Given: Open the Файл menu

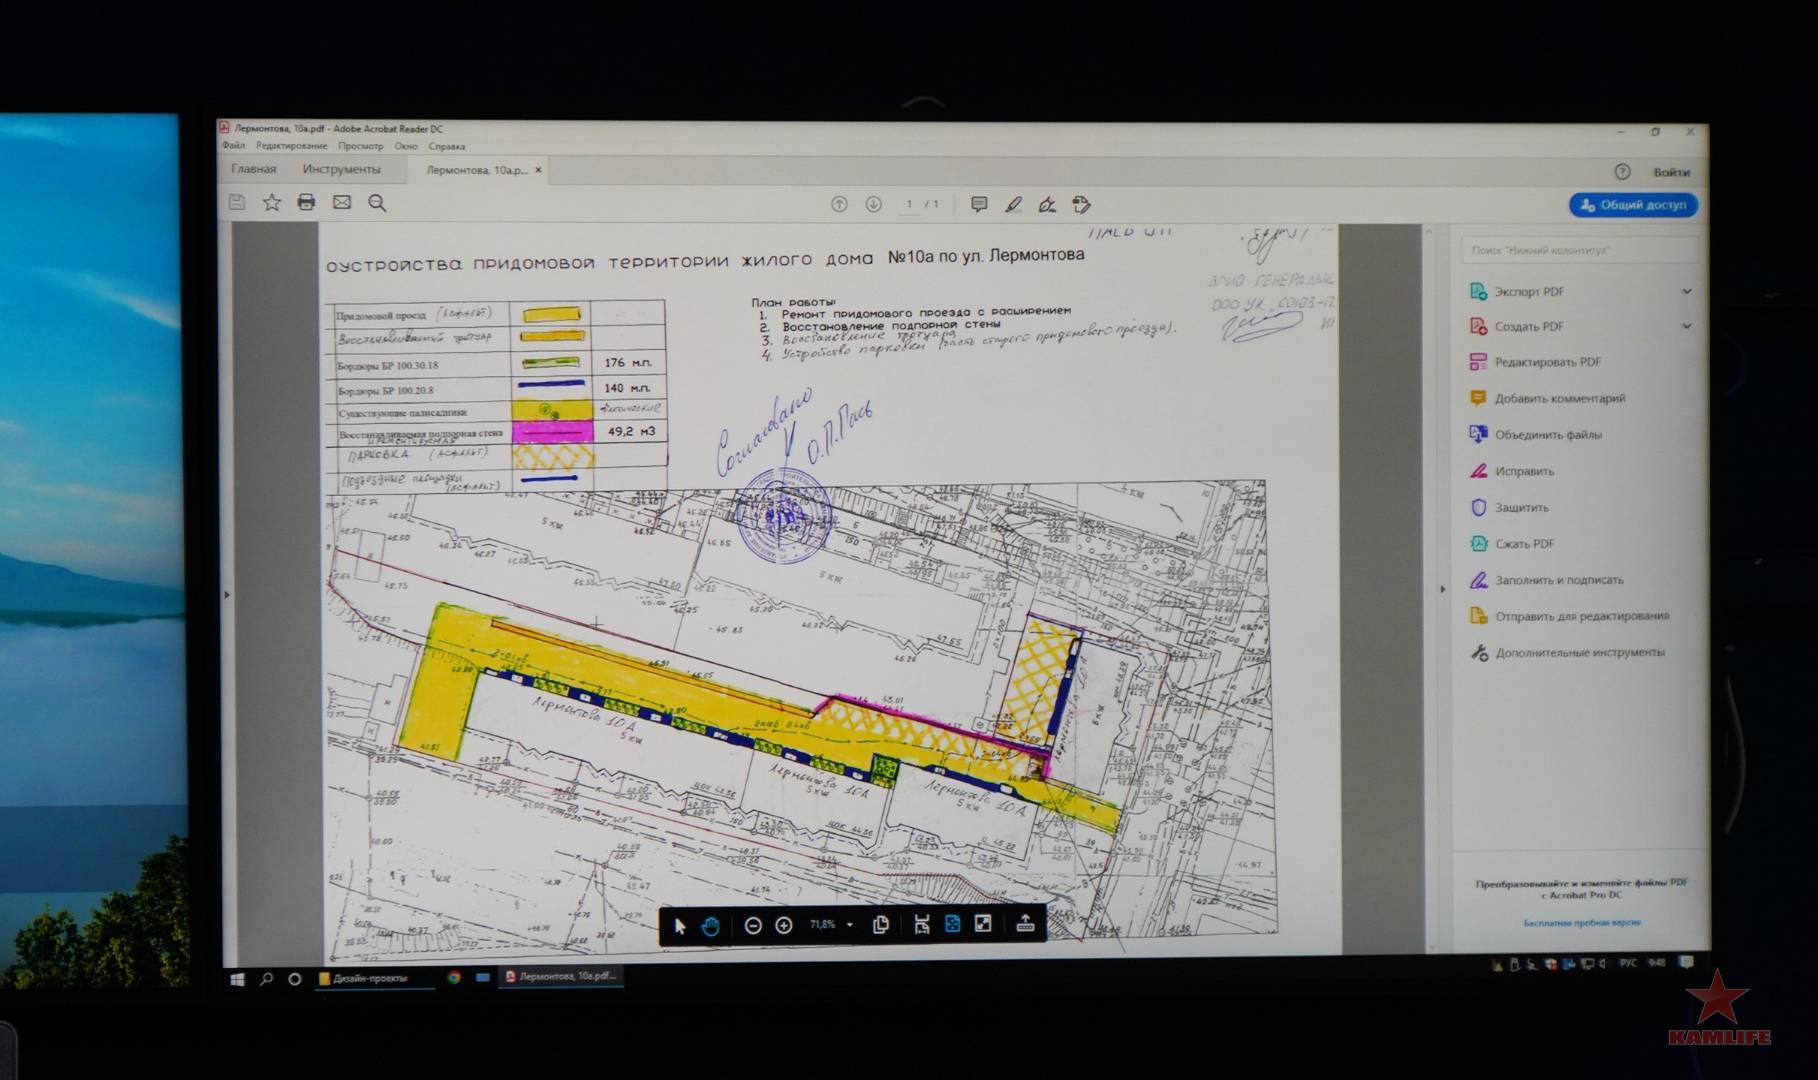Looking at the screenshot, I should 233,146.
